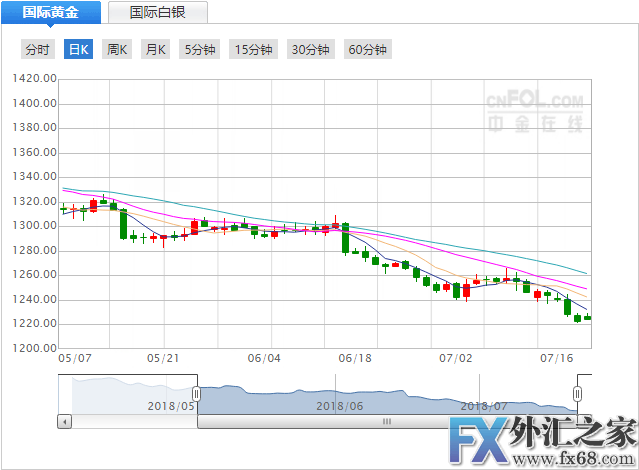The width and height of the screenshot is (639, 470).
Task: Open the 国际白银 tab
Action: click(x=157, y=12)
